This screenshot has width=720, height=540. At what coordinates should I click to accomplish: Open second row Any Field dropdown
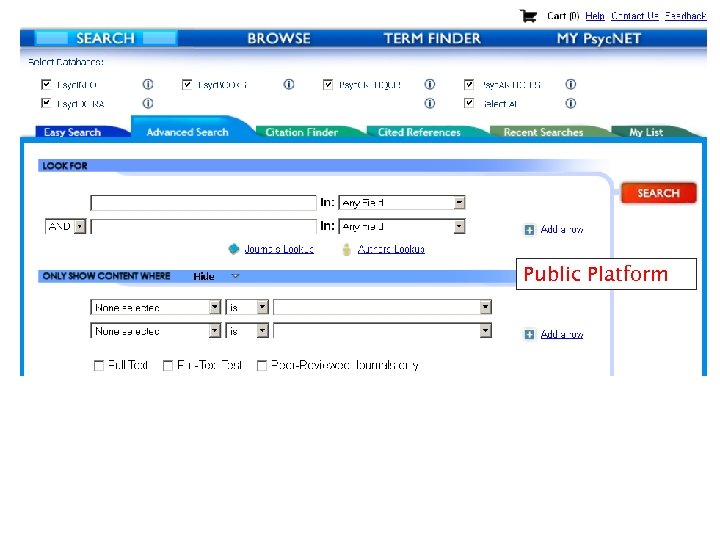[402, 226]
